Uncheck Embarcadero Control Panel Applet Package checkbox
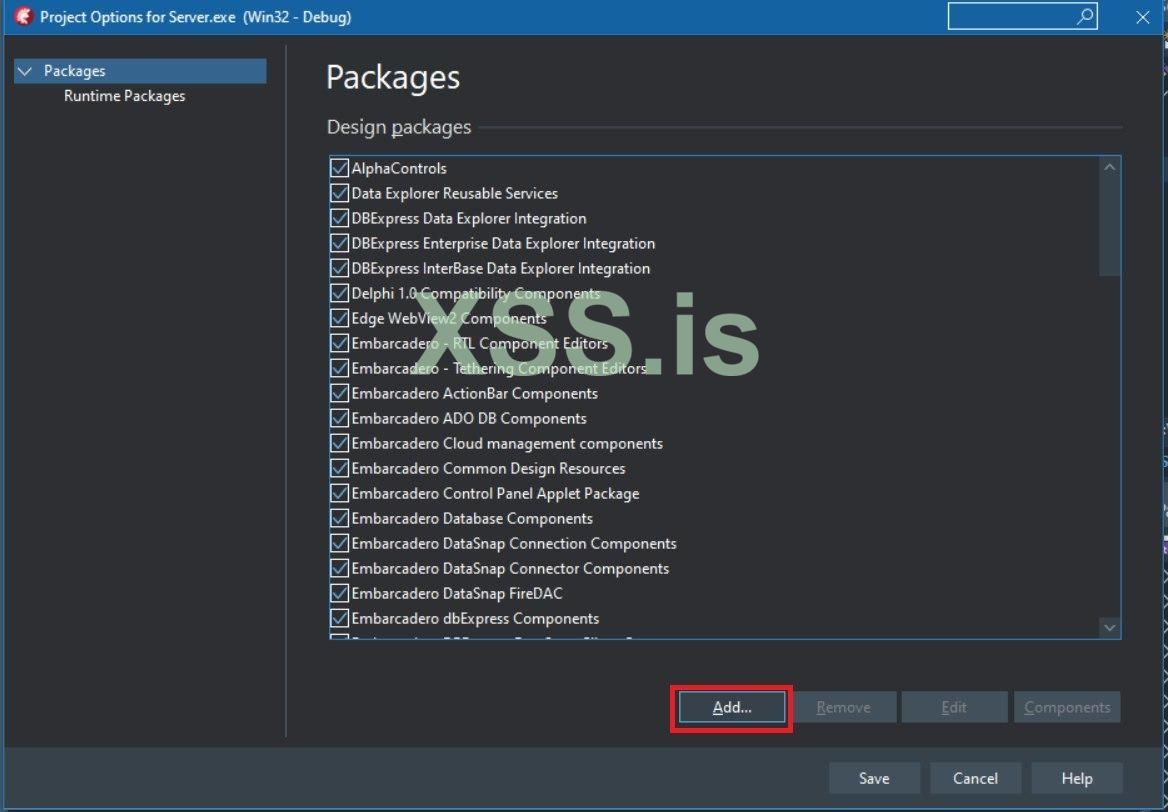Image resolution: width=1168 pixels, height=812 pixels. [339, 493]
